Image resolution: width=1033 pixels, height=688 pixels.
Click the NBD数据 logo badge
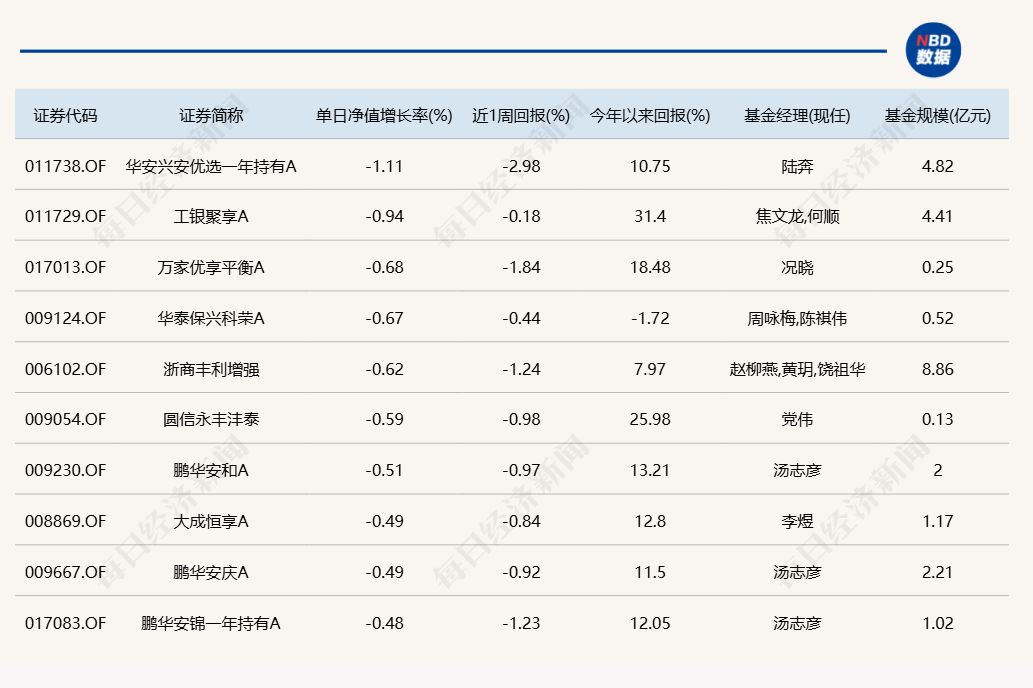coord(933,50)
